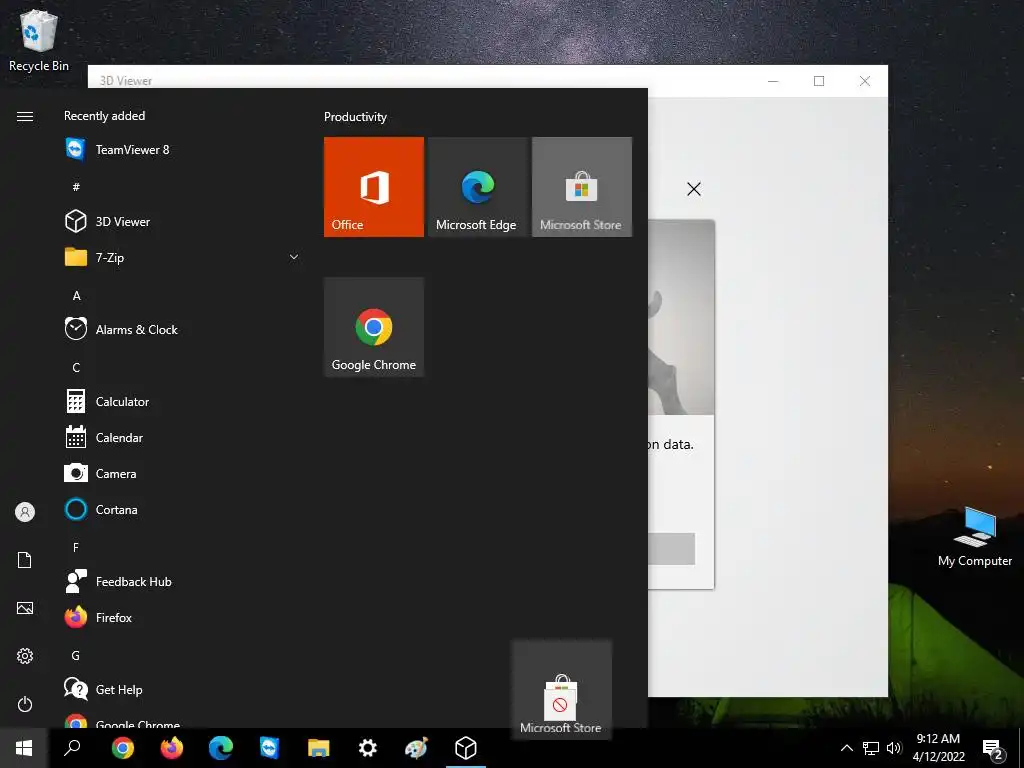Select the Recycle Bin desktop icon
The width and height of the screenshot is (1024, 768).
click(x=39, y=41)
